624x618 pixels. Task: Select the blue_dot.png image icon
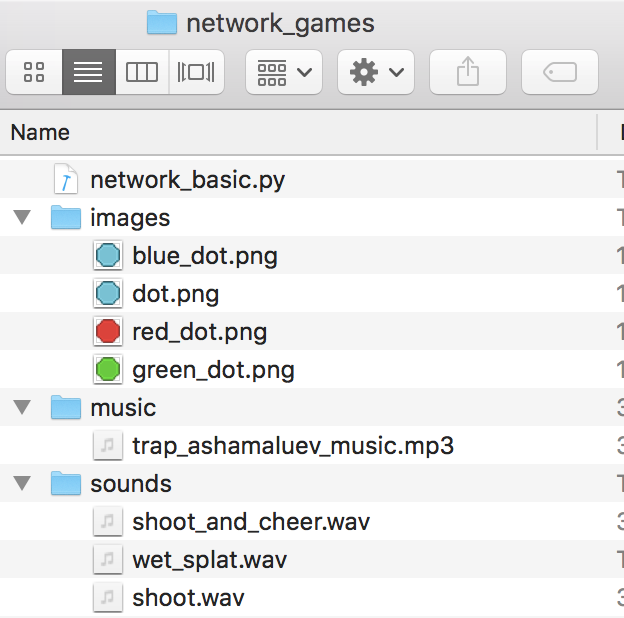[x=107, y=256]
